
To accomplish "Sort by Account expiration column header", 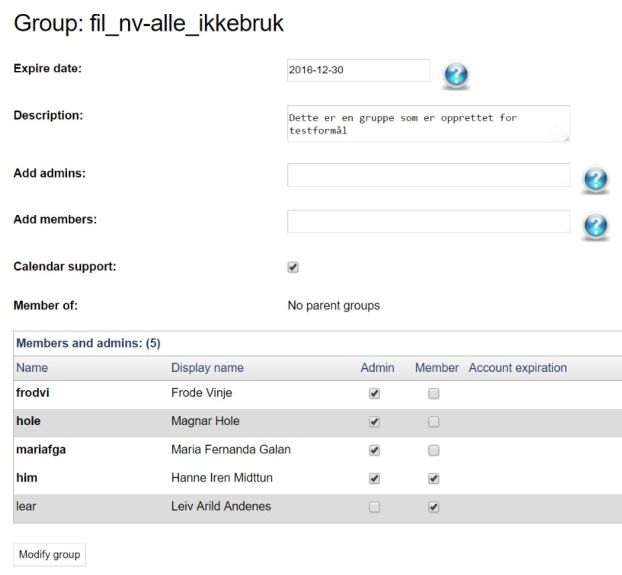I will [x=518, y=368].
